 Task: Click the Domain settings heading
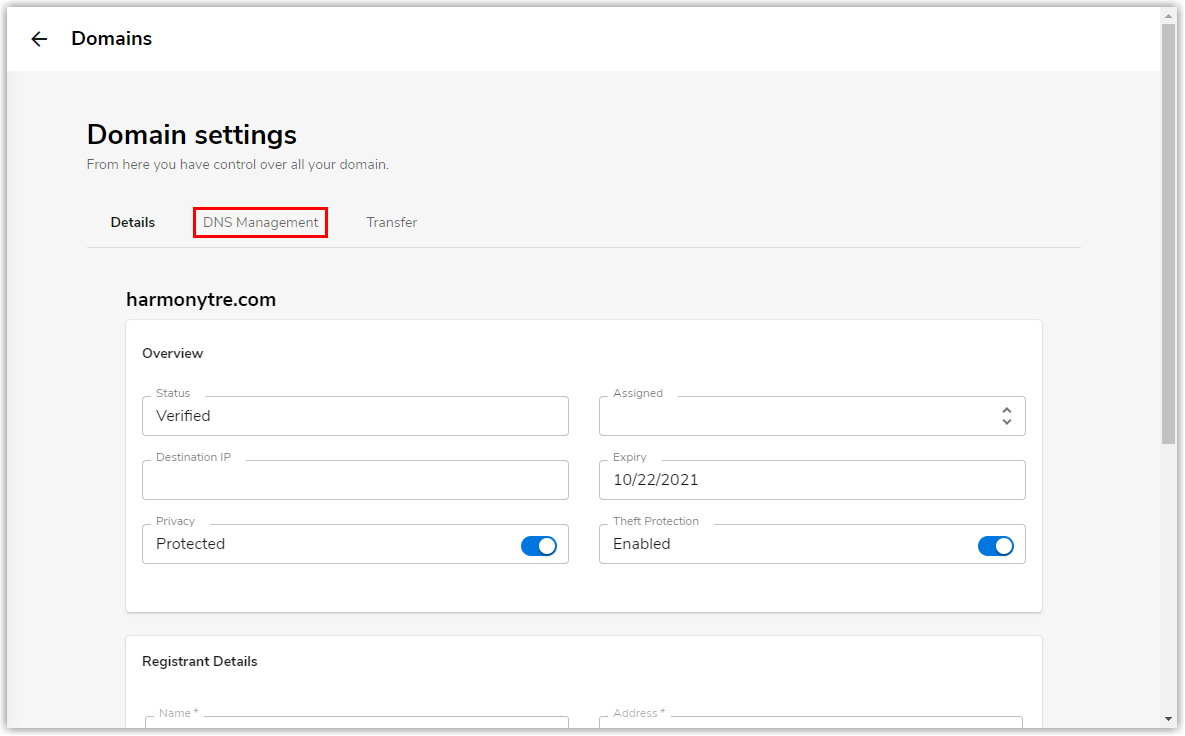pyautogui.click(x=192, y=135)
